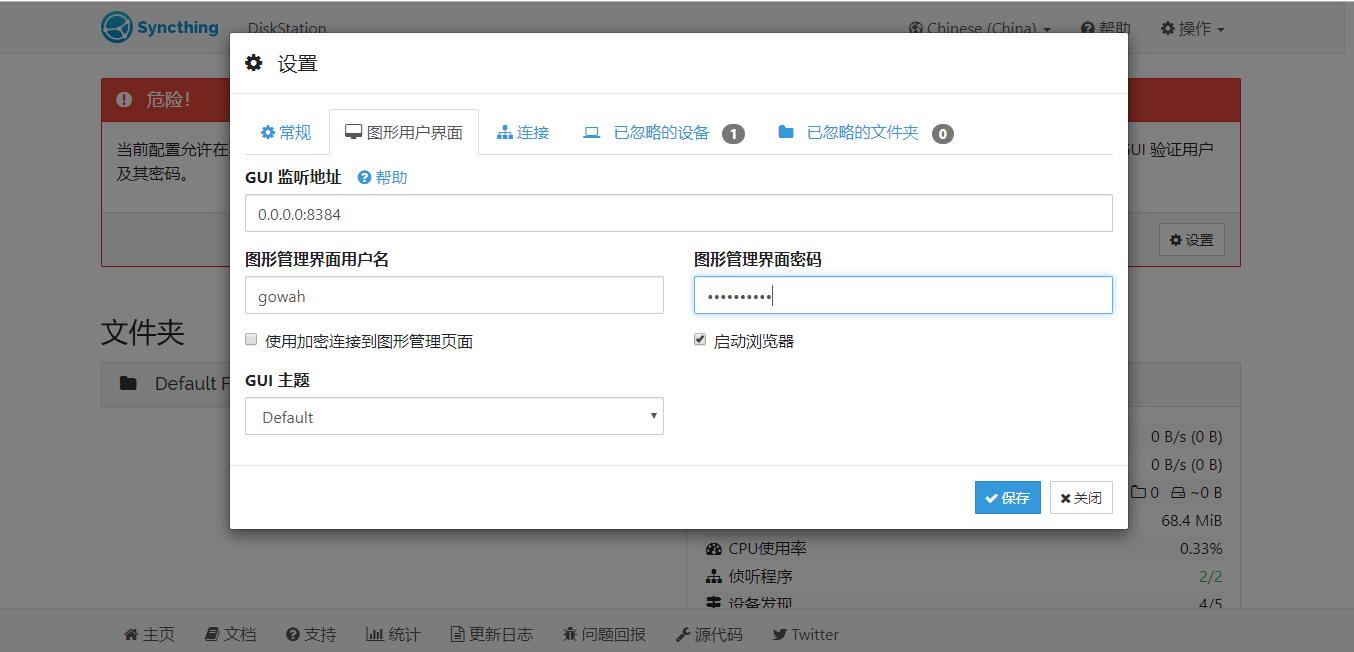Viewport: 1354px width, 652px height.
Task: Click the 统计 bar chart icon in footer
Action: point(375,634)
